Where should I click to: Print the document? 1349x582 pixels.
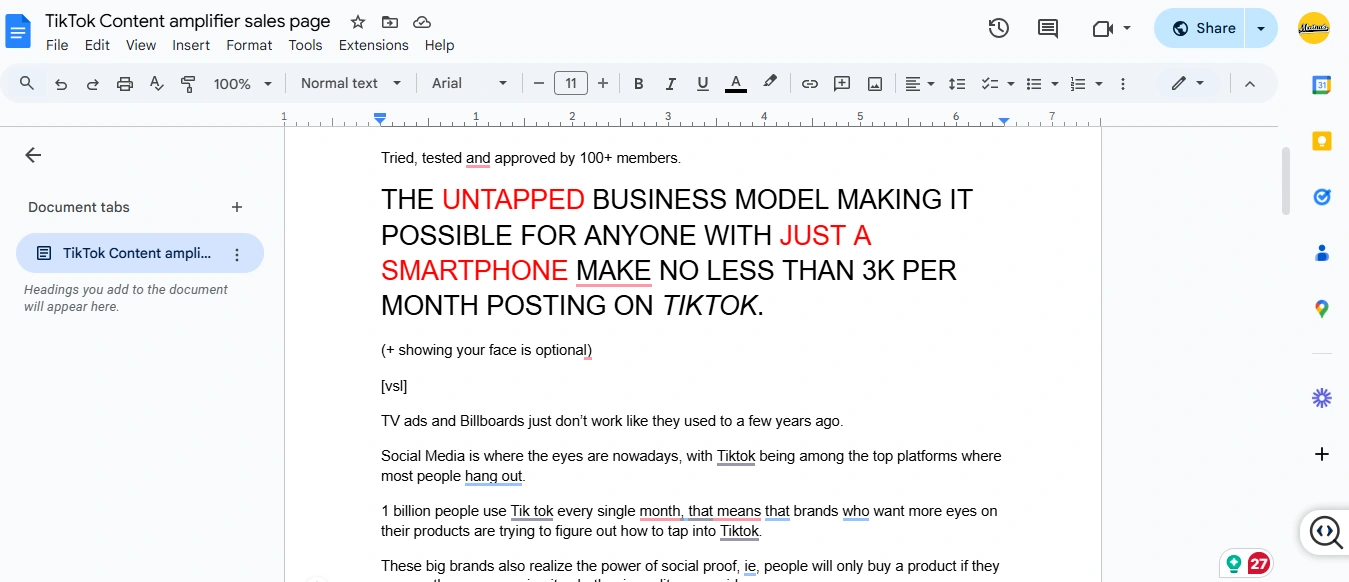(125, 84)
